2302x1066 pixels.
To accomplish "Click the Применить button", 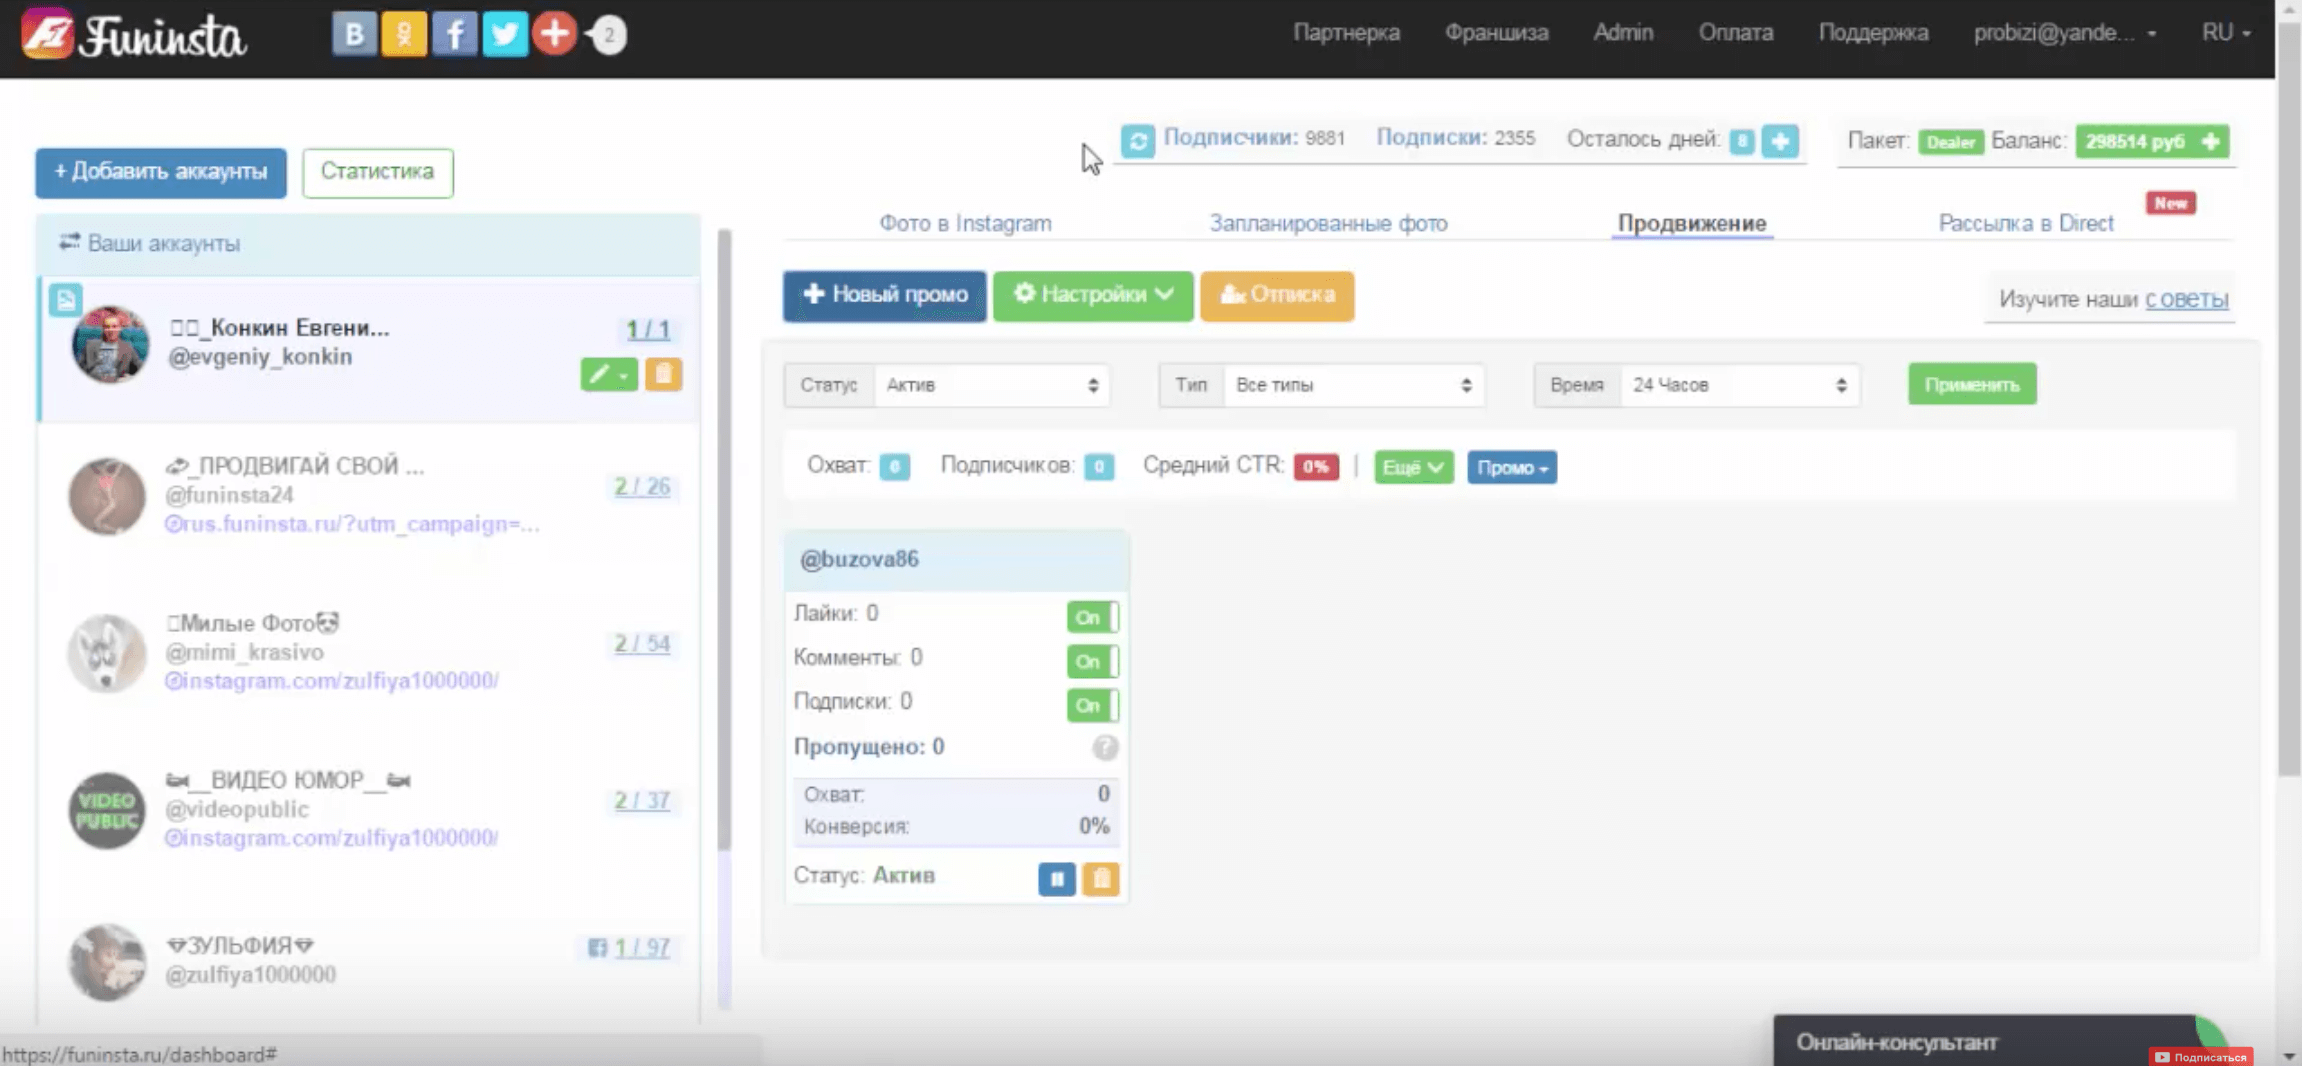I will click(1971, 385).
